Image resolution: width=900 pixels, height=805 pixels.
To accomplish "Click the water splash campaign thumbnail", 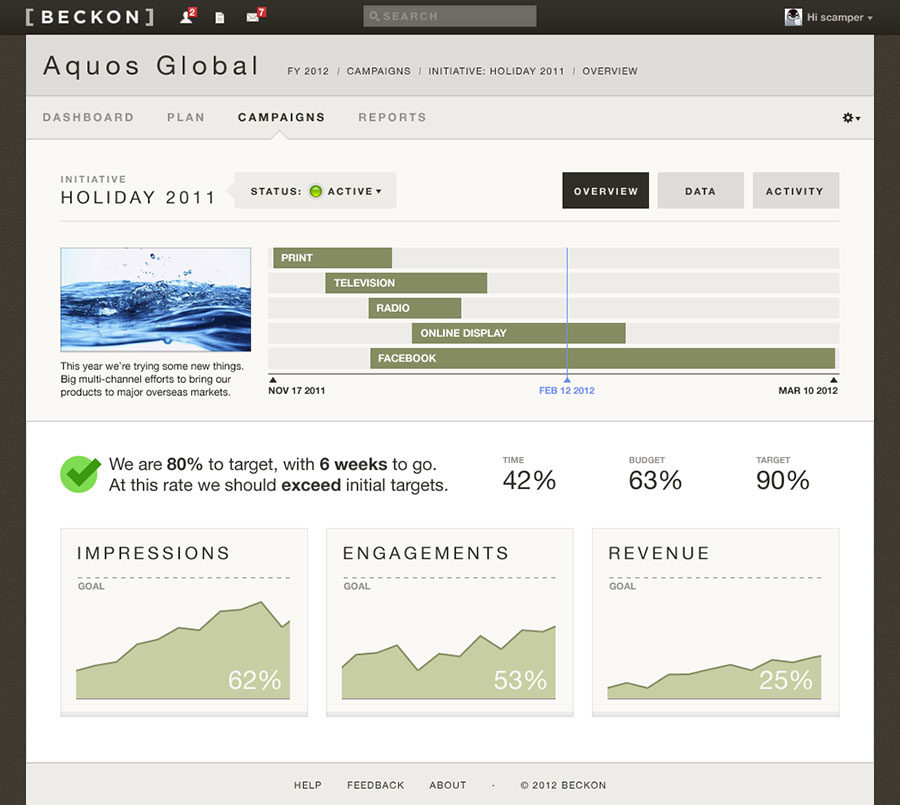I will point(156,299).
